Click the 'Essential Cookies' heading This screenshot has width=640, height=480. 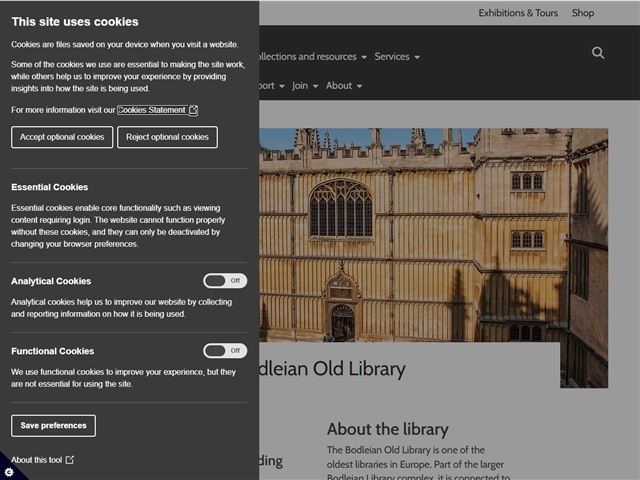tap(50, 187)
